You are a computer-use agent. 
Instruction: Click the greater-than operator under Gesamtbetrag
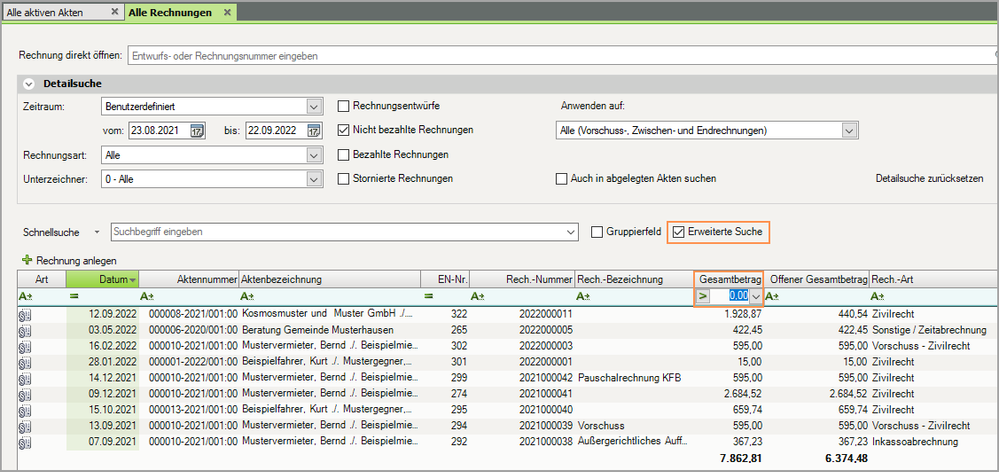pyautogui.click(x=703, y=296)
